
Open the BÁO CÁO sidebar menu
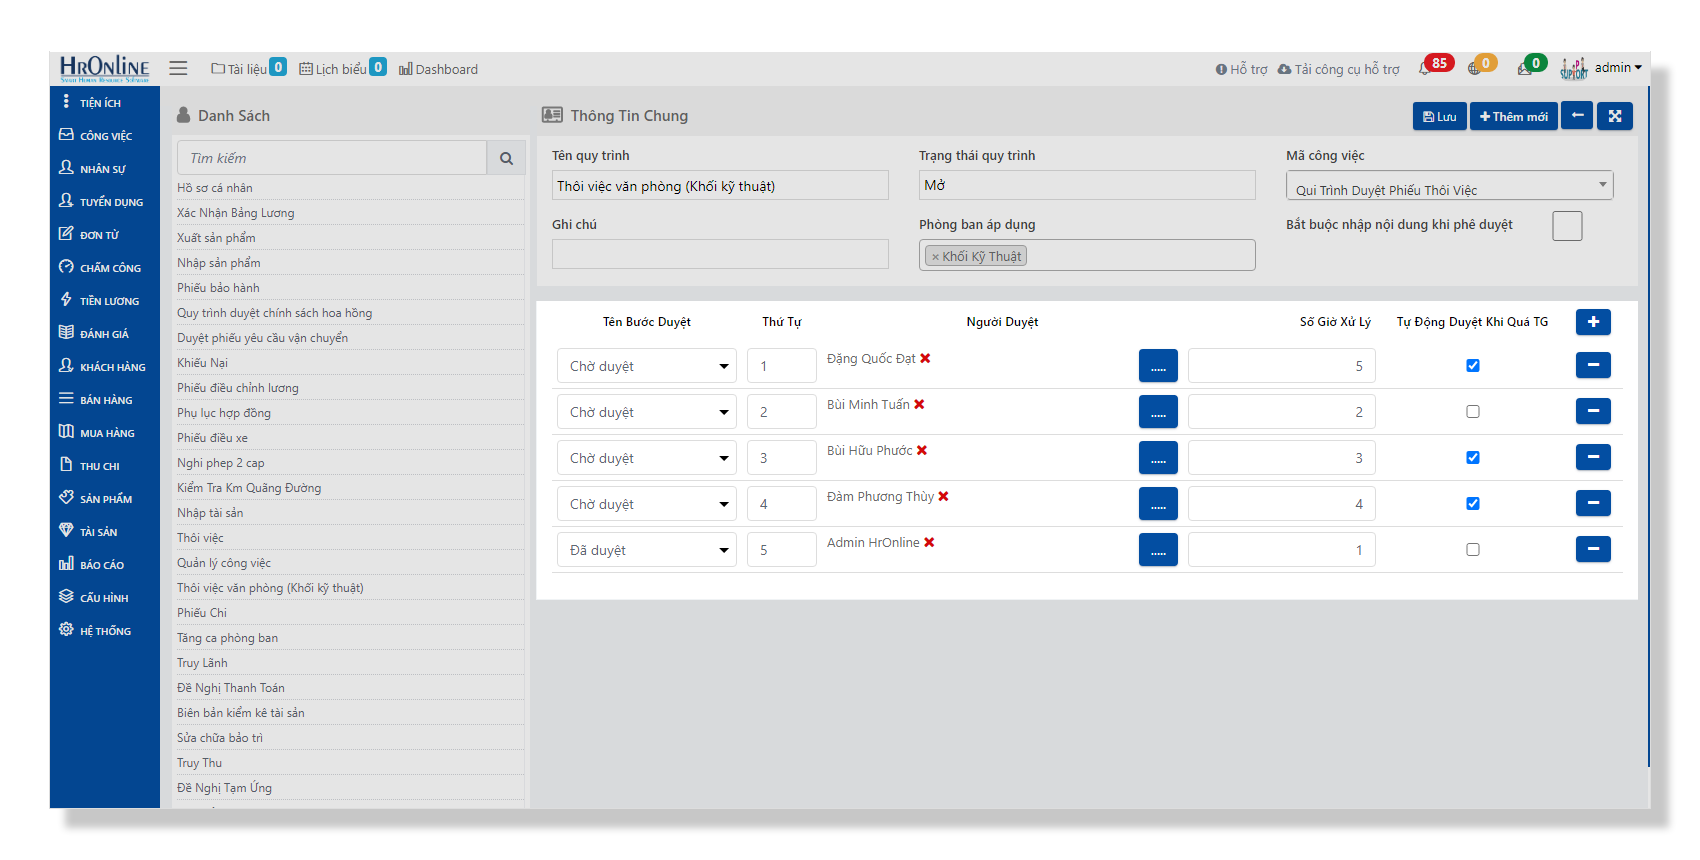[x=104, y=565]
